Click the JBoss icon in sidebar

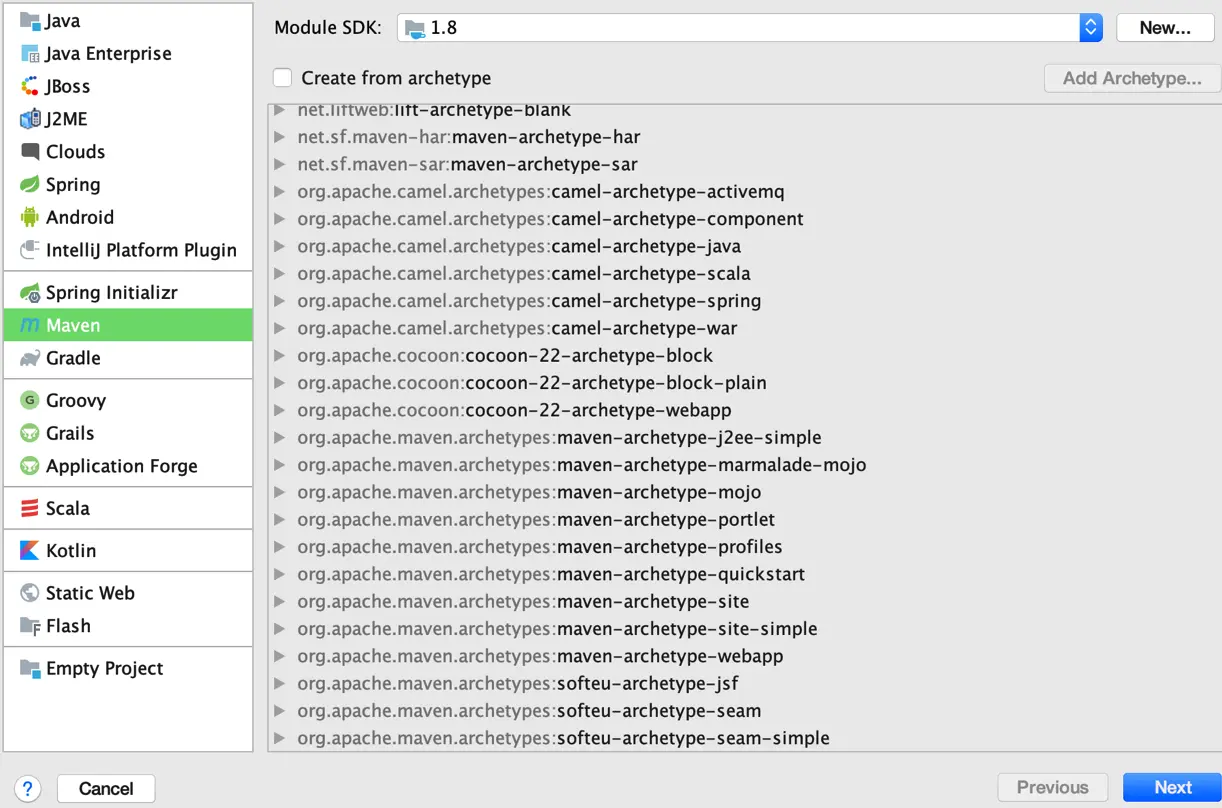[29, 87]
